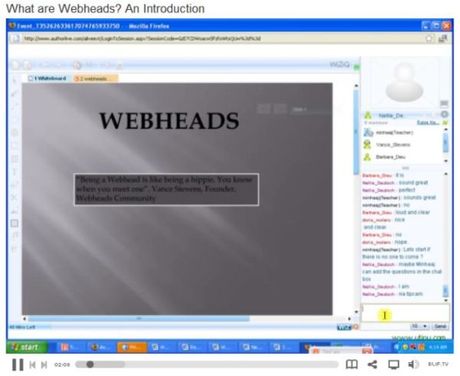Click the chat message input box
This screenshot has height=376, width=460.
(405, 313)
